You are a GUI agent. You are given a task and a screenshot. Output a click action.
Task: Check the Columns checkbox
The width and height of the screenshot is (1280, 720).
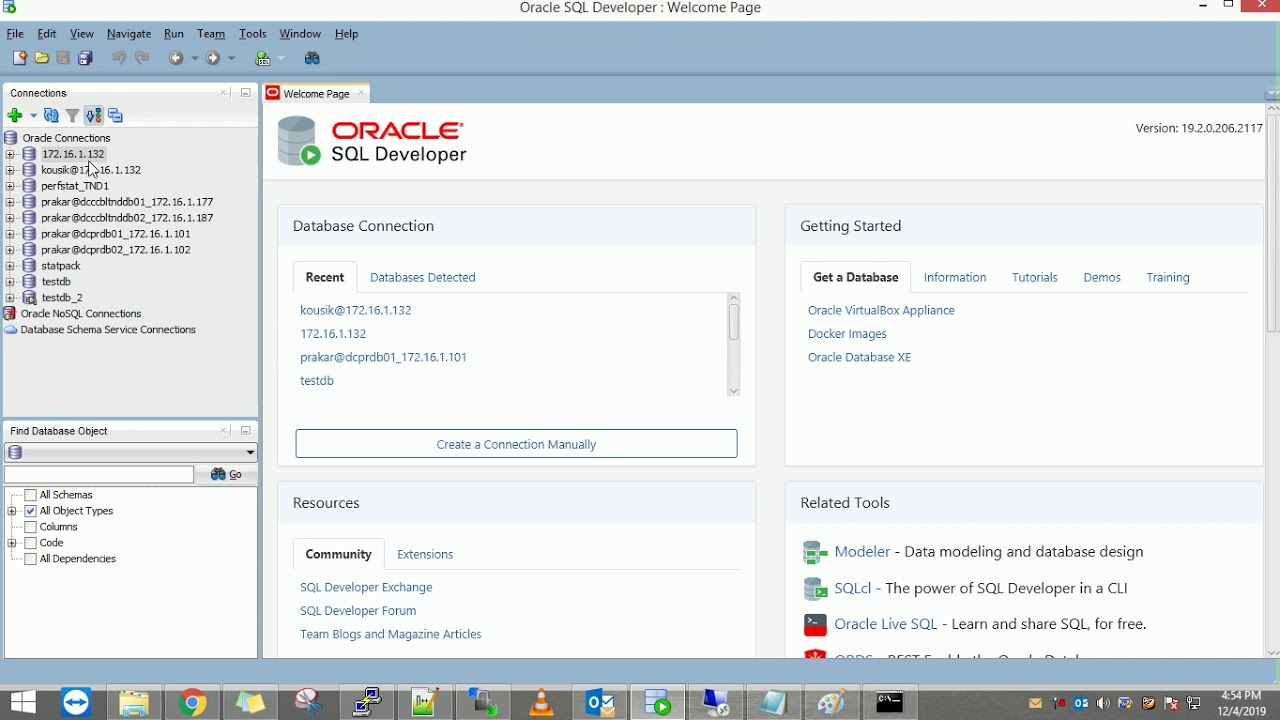tap(31, 527)
